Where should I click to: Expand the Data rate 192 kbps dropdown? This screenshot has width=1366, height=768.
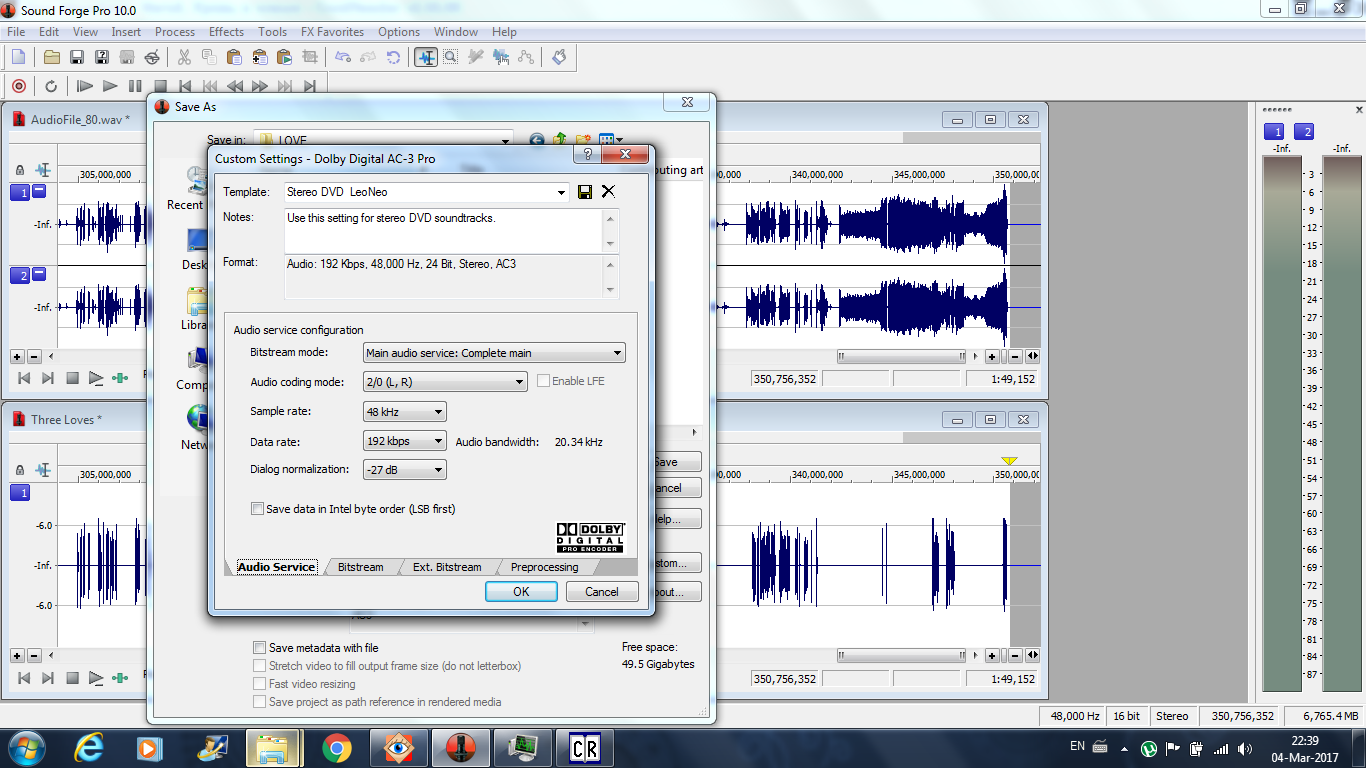click(x=404, y=441)
